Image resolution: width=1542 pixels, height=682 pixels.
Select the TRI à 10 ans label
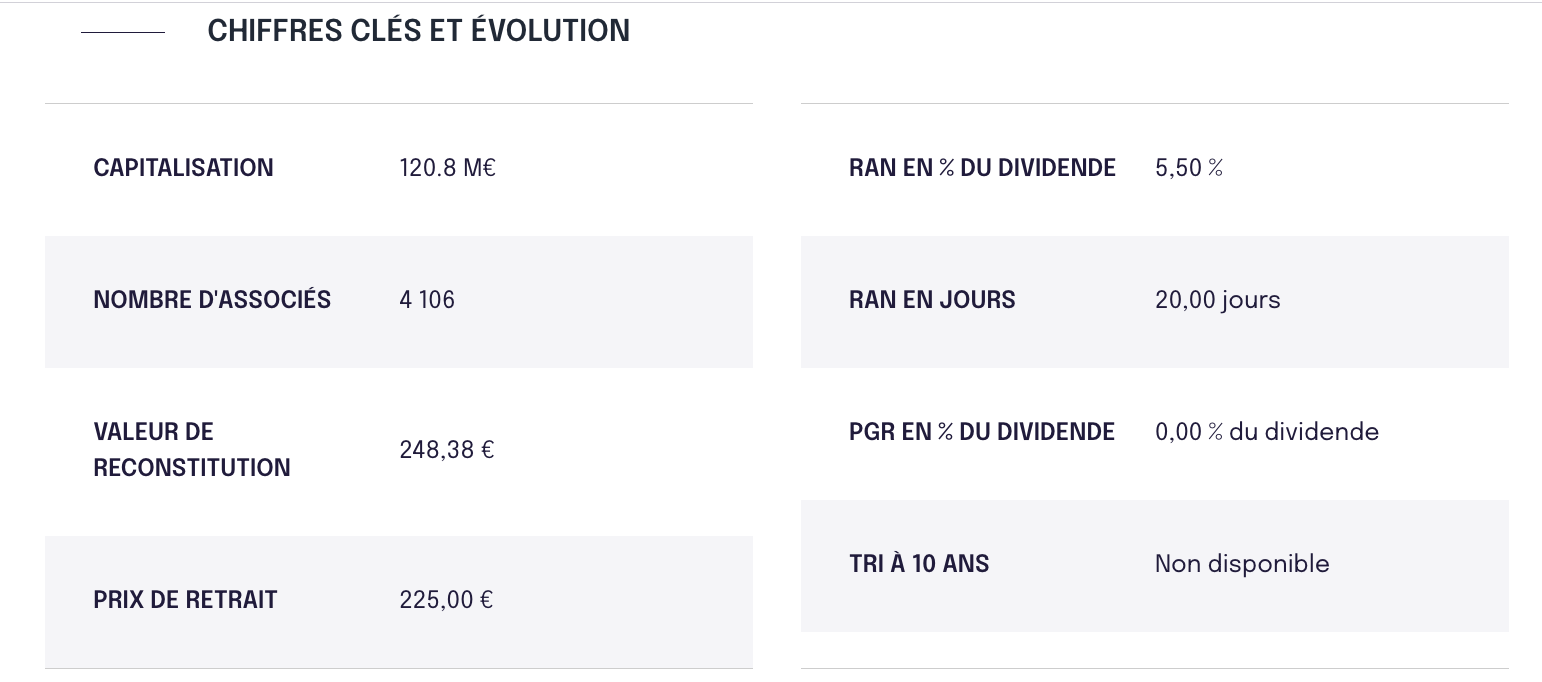pyautogui.click(x=919, y=564)
